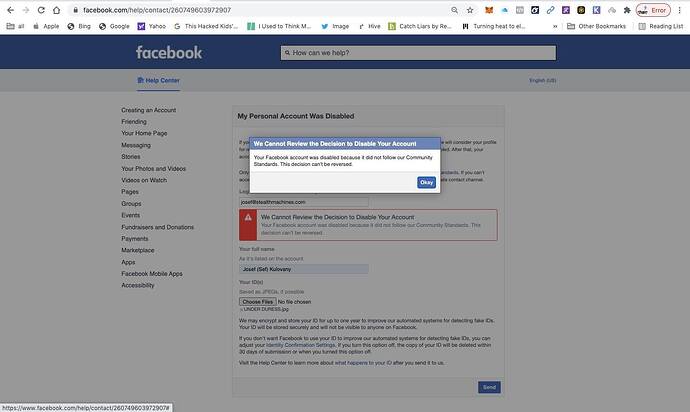Open 'Identity Confirmation Settings' link

pos(301,345)
